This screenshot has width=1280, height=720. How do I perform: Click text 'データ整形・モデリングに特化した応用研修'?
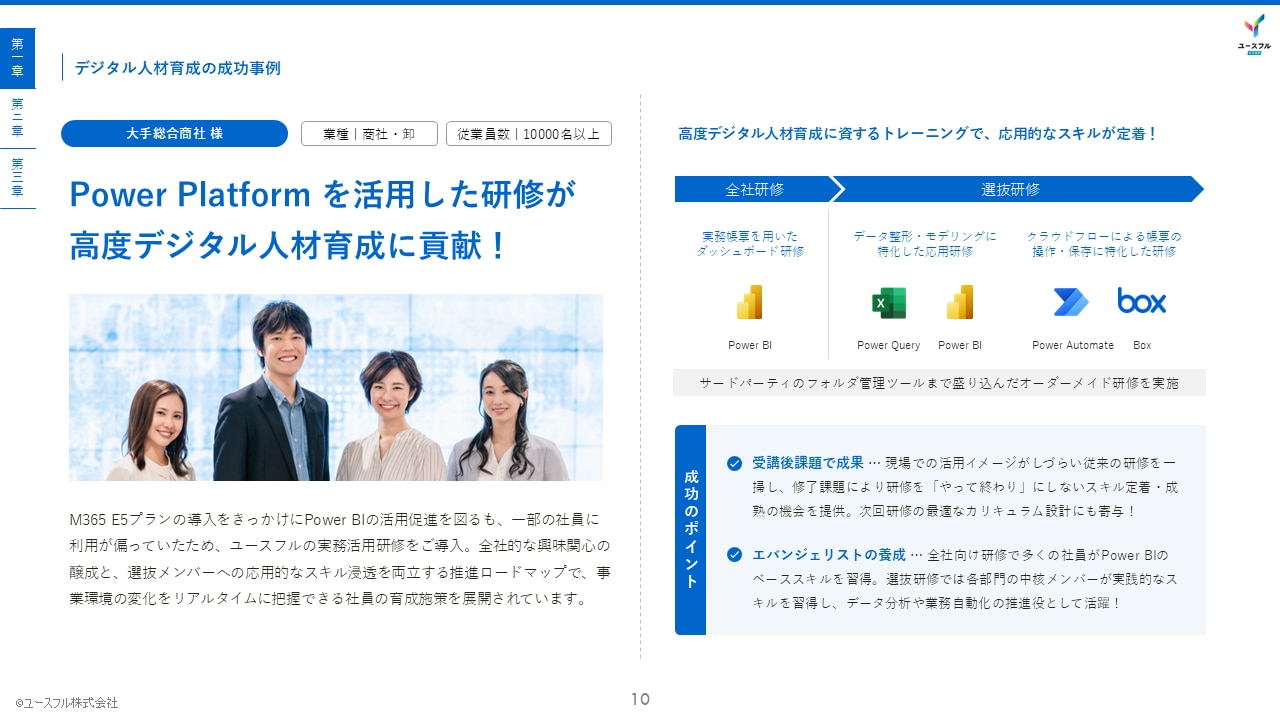(925, 244)
